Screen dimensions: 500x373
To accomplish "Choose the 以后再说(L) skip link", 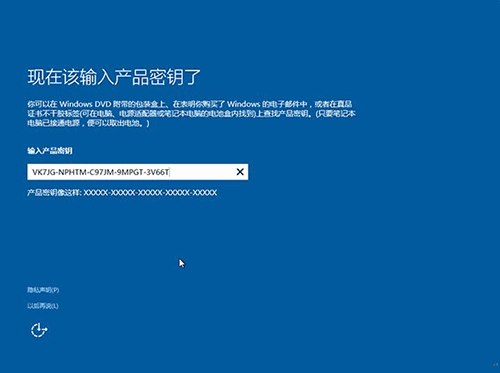I will [43, 306].
